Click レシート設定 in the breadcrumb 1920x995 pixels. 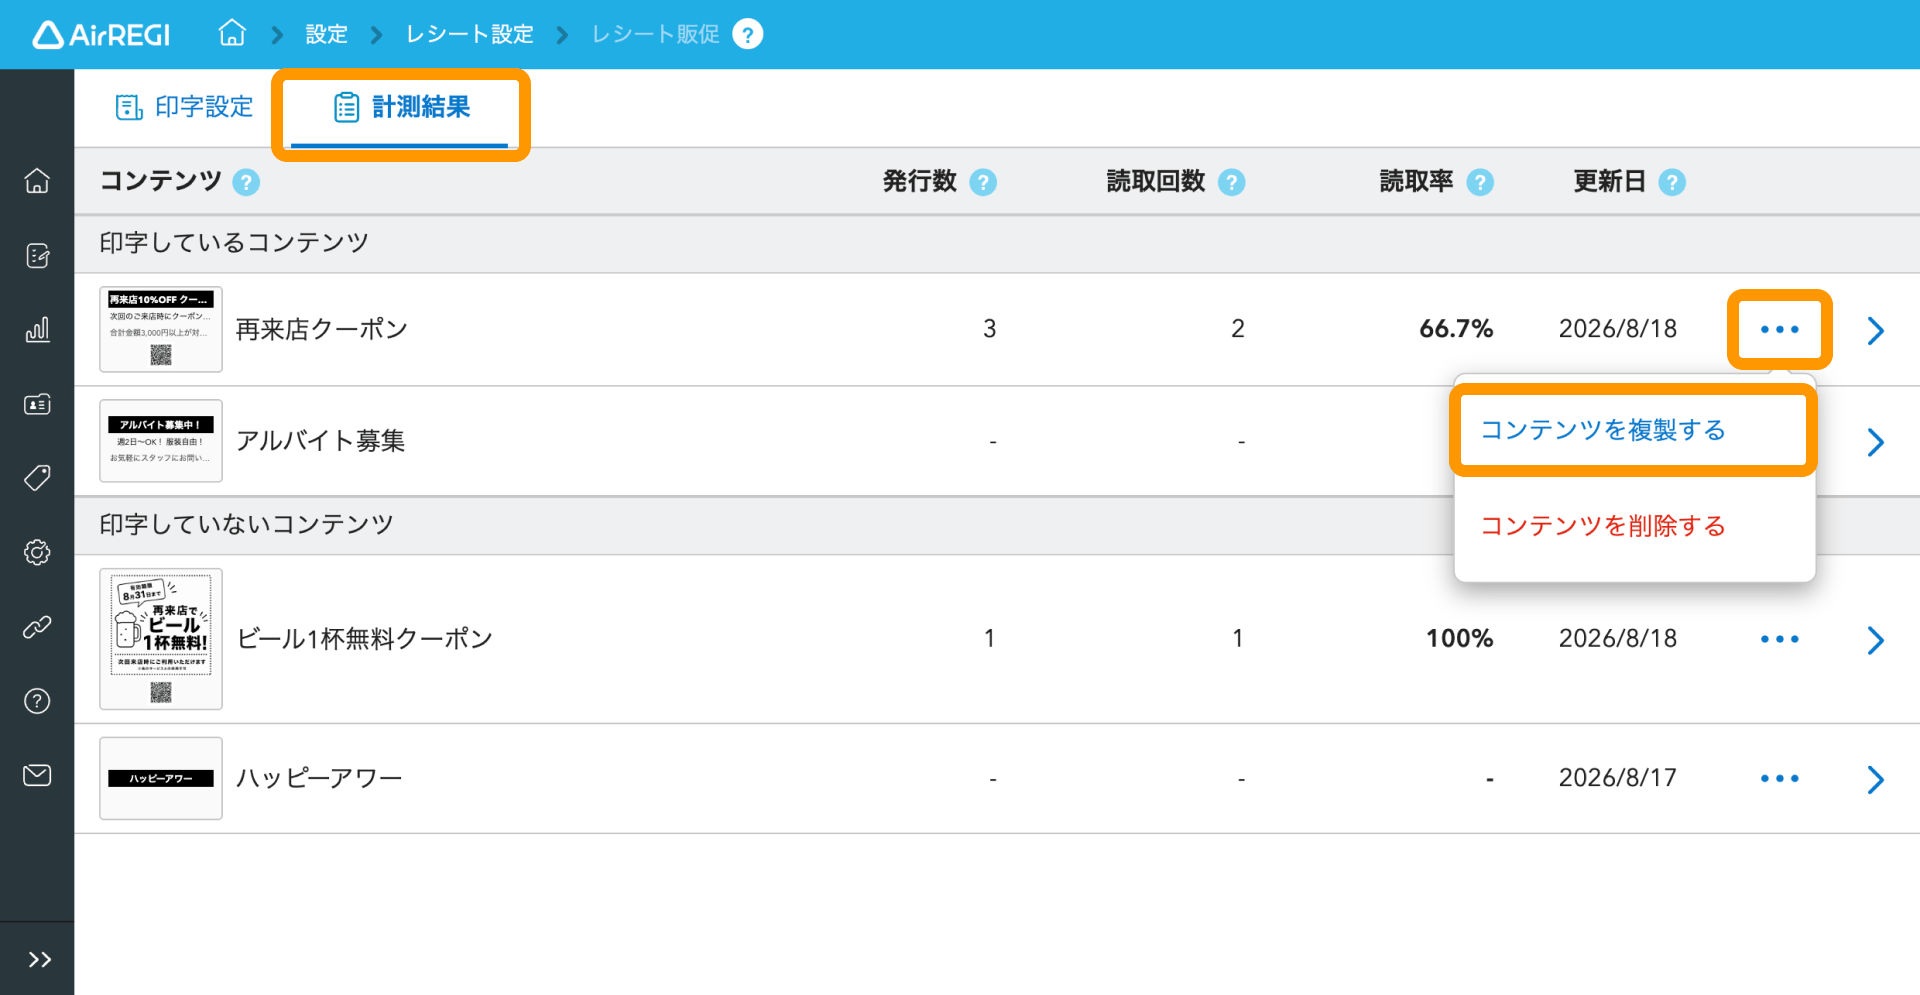point(469,34)
